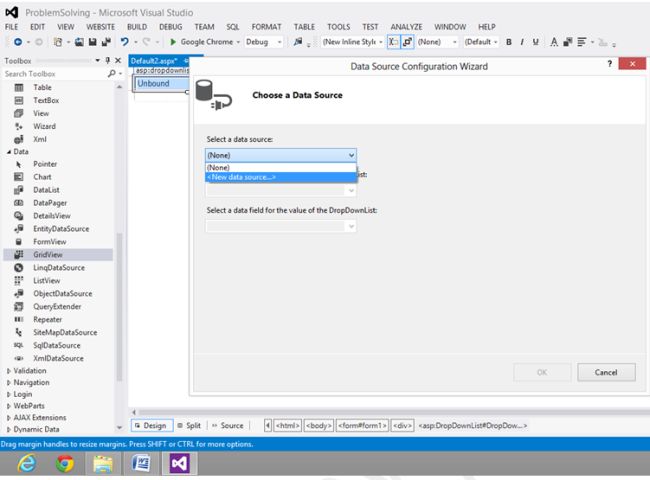The image size is (650, 480).
Task: Collapse the Data toolbox group
Action: point(9,152)
